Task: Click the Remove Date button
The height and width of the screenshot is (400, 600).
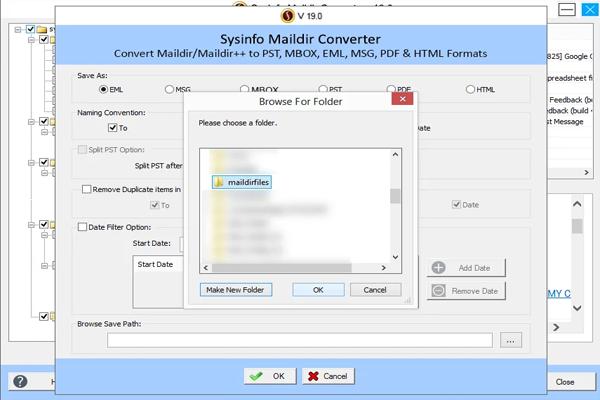Action: pyautogui.click(x=466, y=291)
